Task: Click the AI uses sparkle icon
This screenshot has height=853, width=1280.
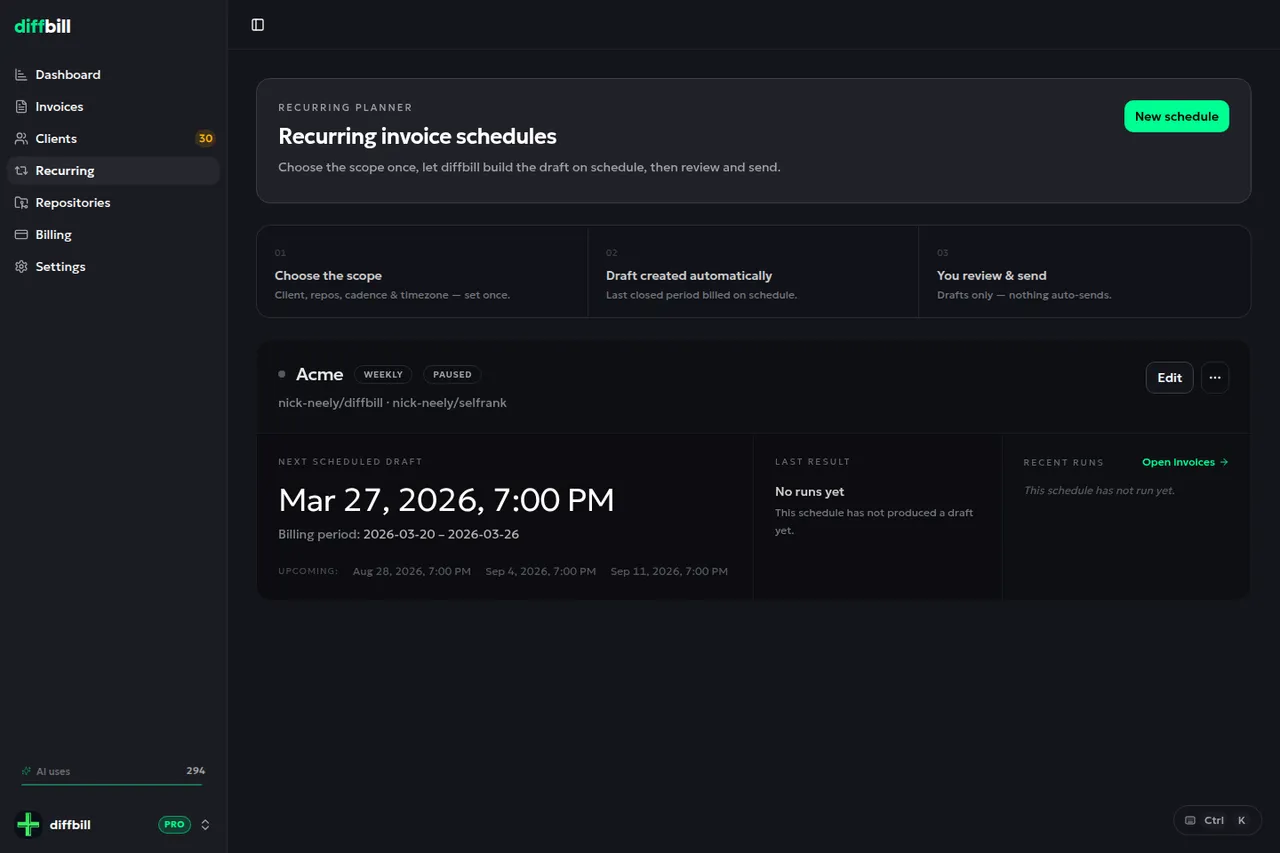Action: (27, 771)
